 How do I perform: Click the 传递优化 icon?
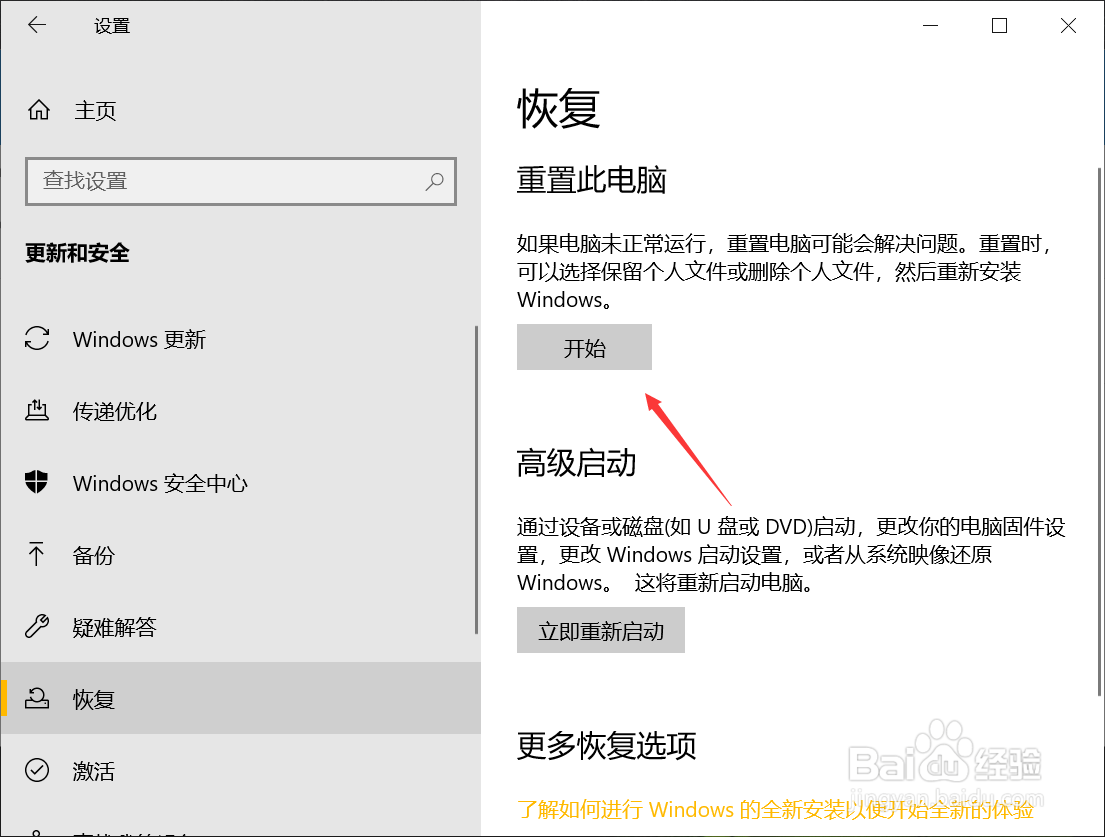(37, 410)
